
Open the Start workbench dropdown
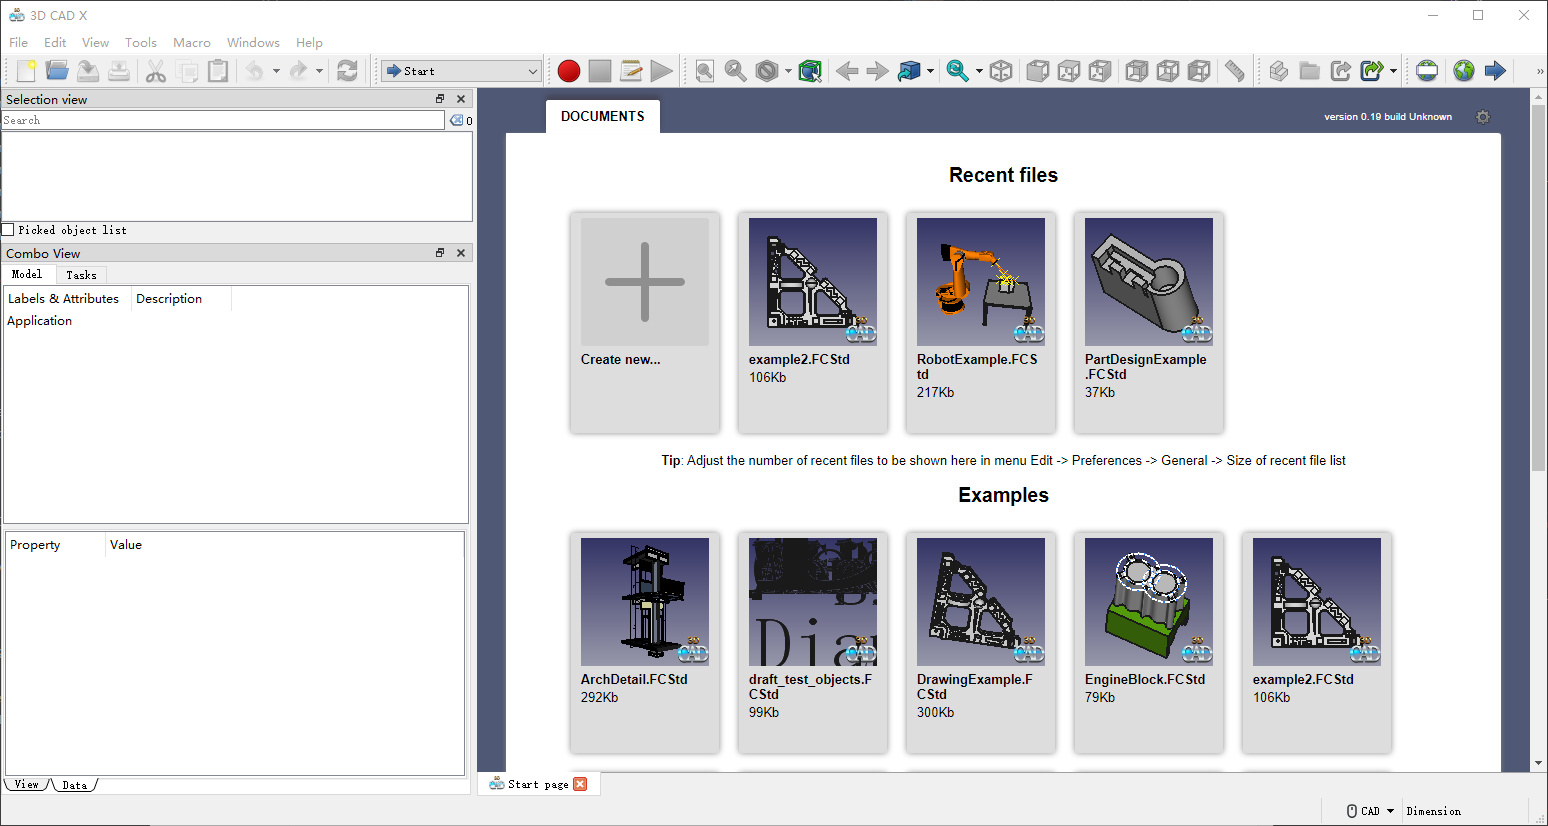pos(462,71)
